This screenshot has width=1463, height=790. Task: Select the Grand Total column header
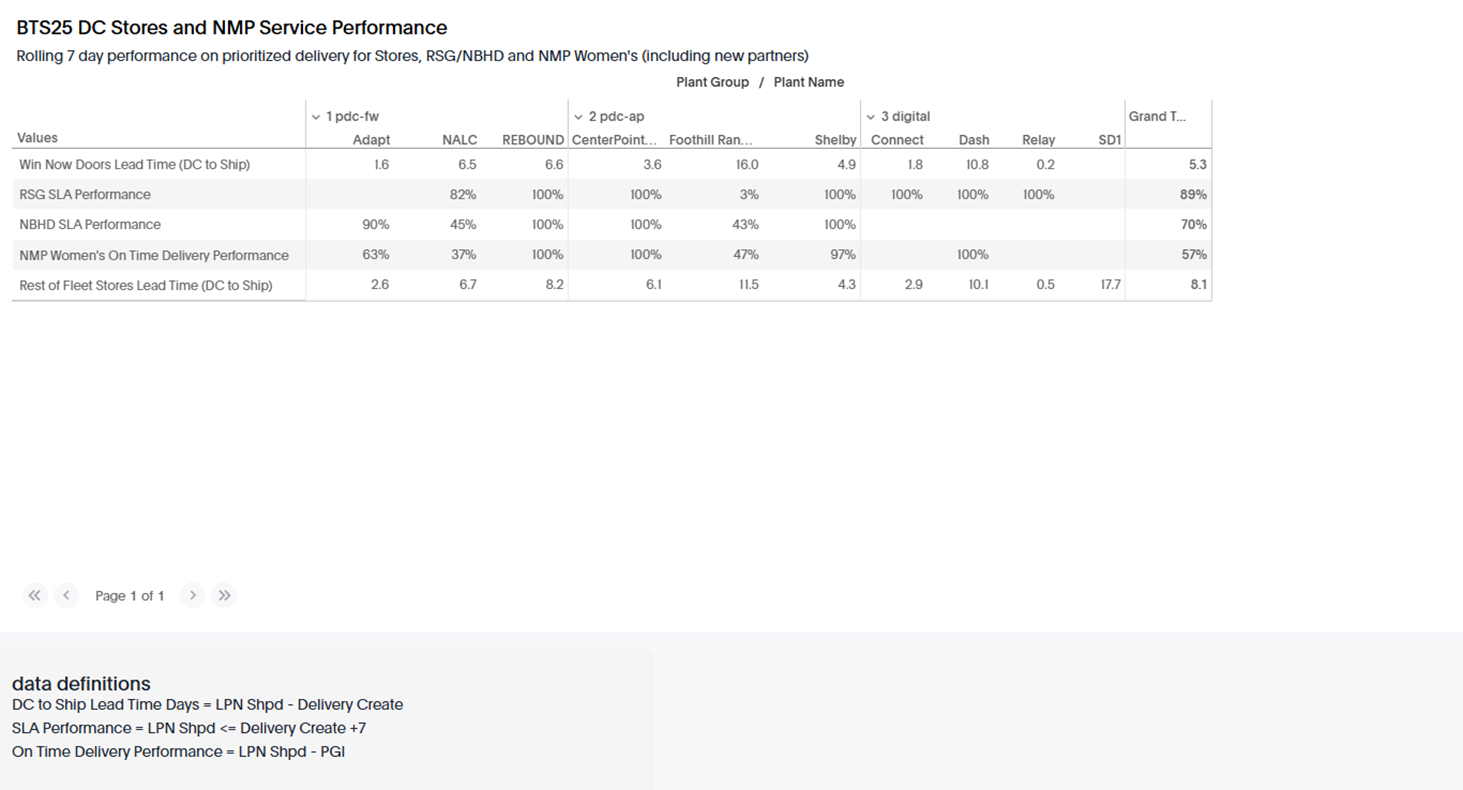click(1158, 116)
